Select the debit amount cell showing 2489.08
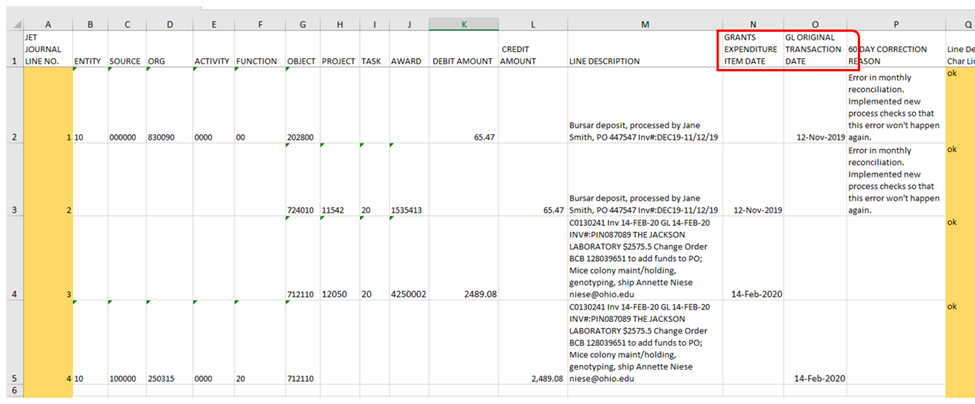The width and height of the screenshot is (975, 404). tap(463, 295)
